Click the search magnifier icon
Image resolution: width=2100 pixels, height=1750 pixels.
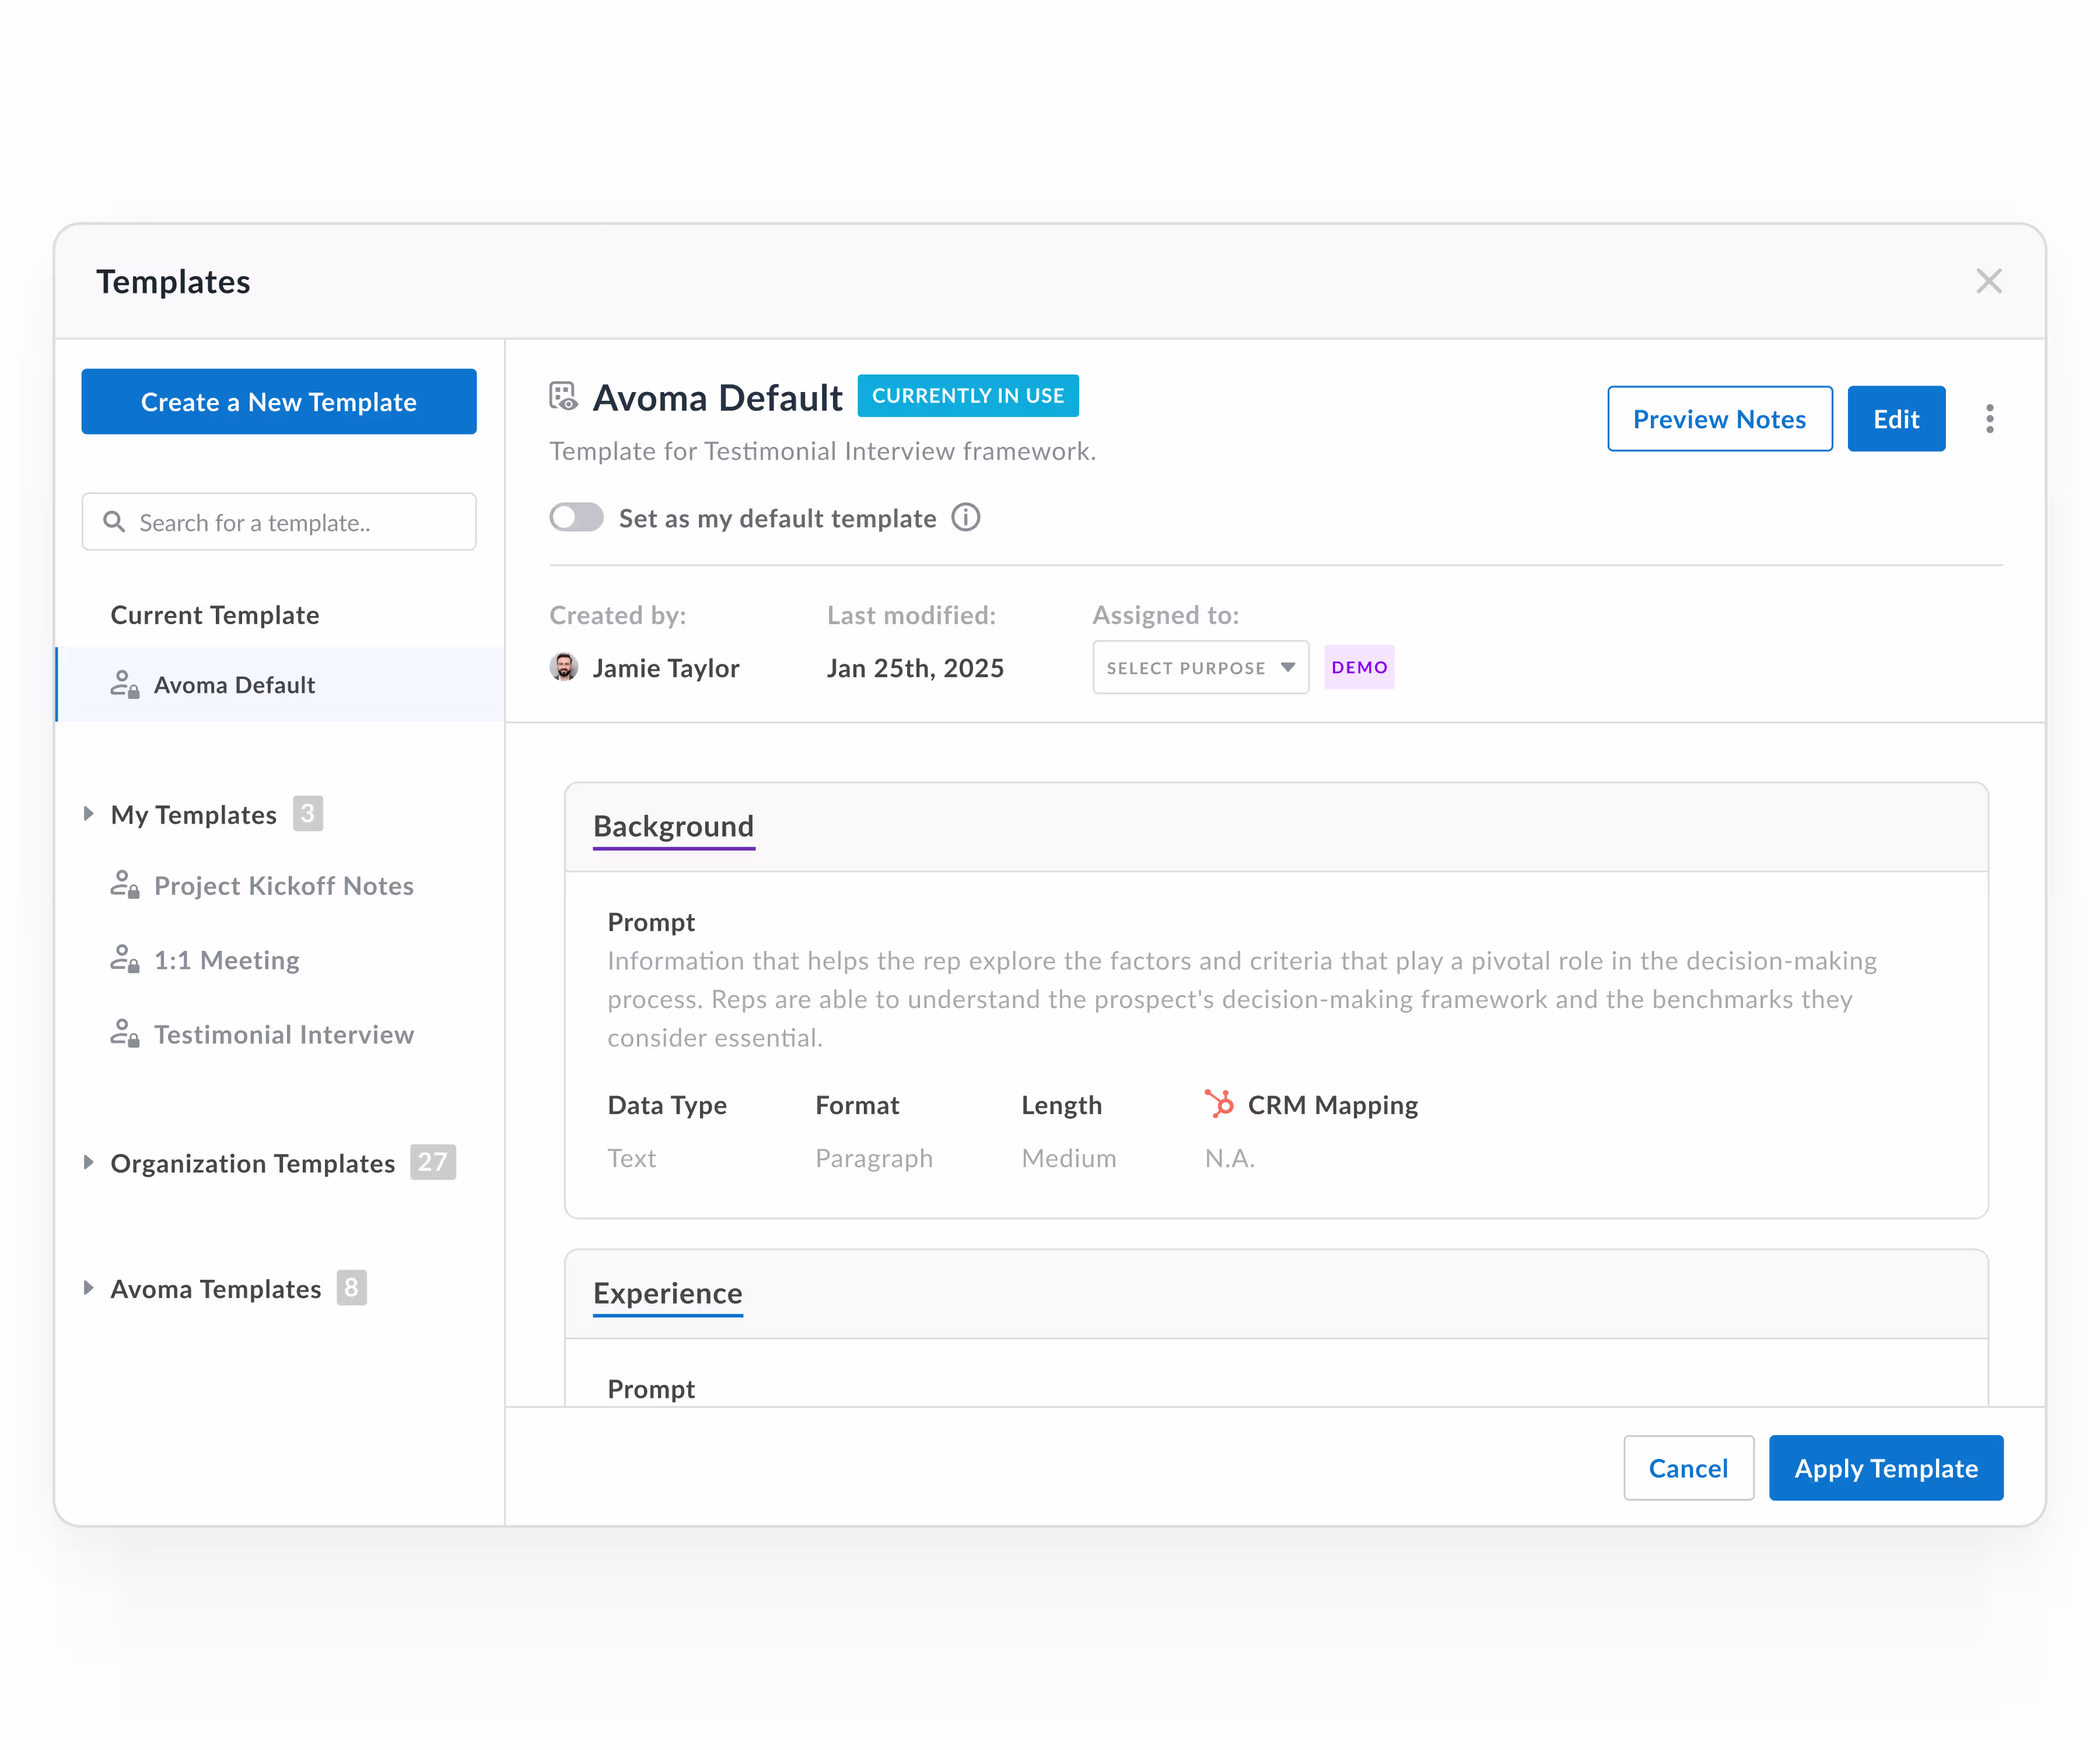(115, 522)
